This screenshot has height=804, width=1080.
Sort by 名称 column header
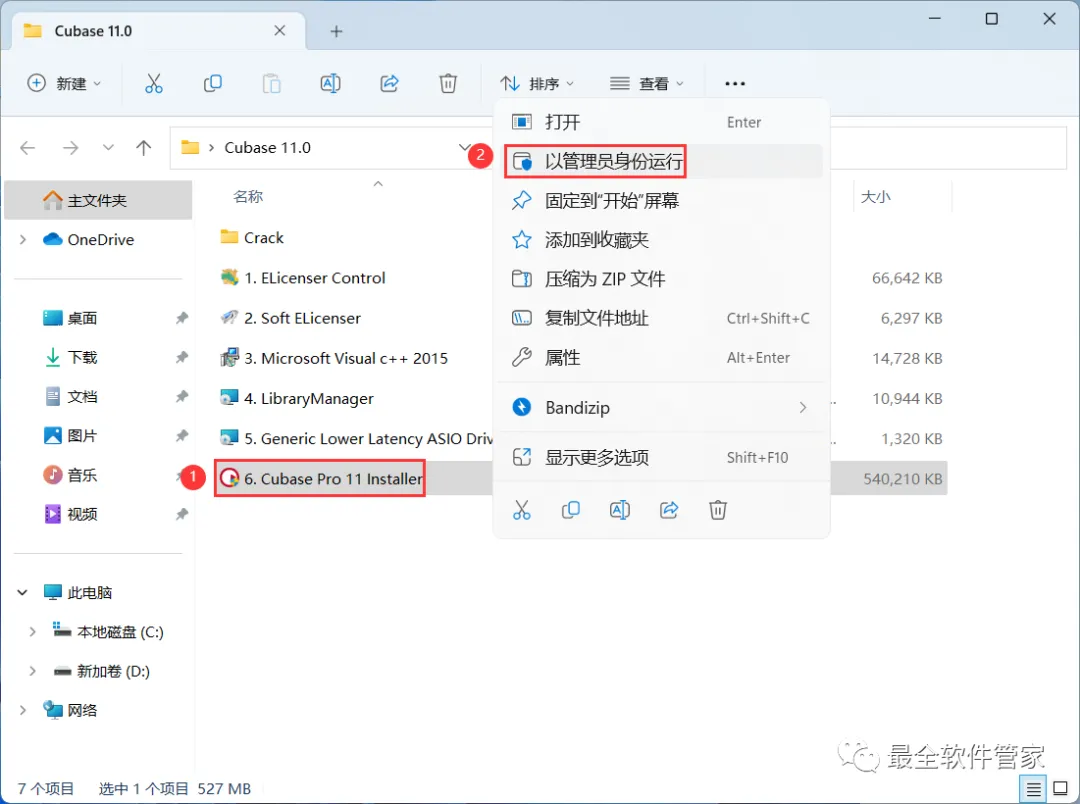(x=249, y=196)
